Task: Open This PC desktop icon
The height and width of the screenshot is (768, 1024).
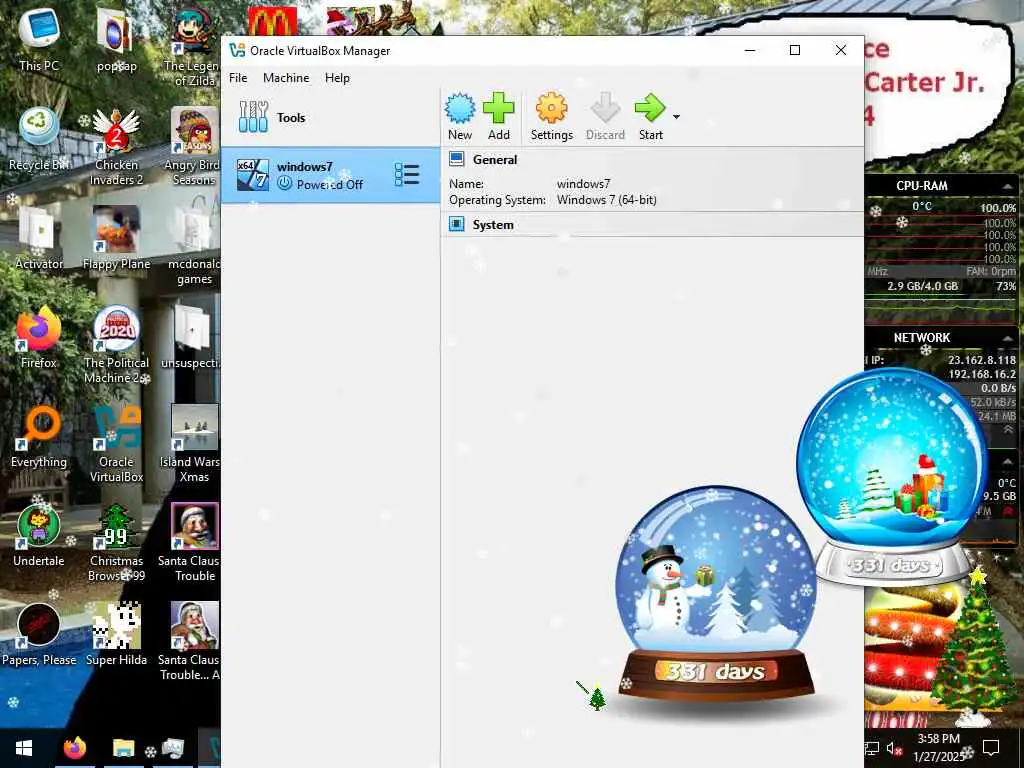Action: [39, 39]
